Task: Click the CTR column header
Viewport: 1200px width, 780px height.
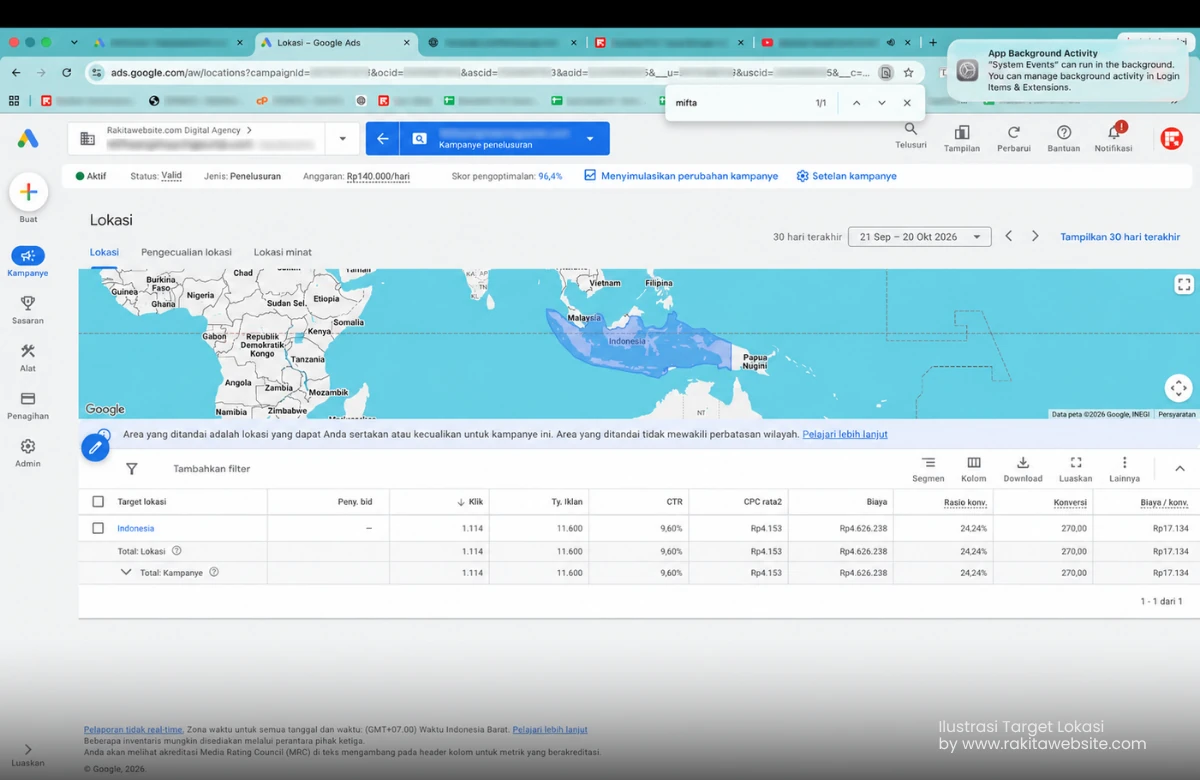Action: coord(675,501)
